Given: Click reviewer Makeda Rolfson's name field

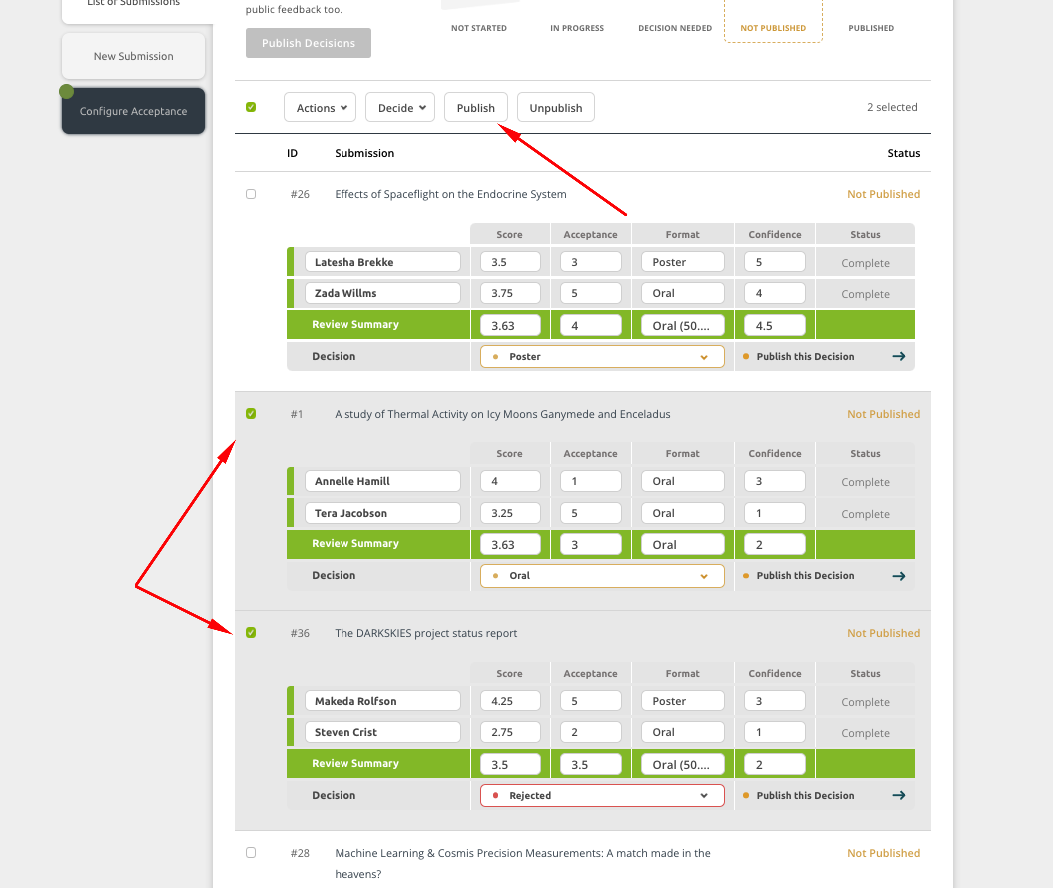Looking at the screenshot, I should pos(383,701).
